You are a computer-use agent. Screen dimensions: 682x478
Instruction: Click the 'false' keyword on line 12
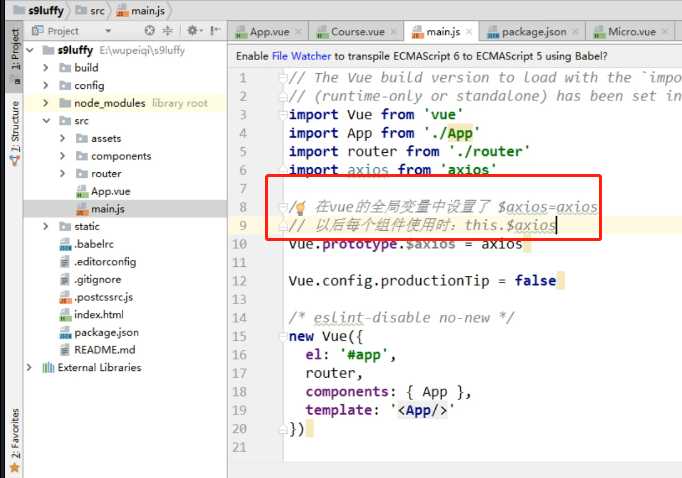[535, 281]
